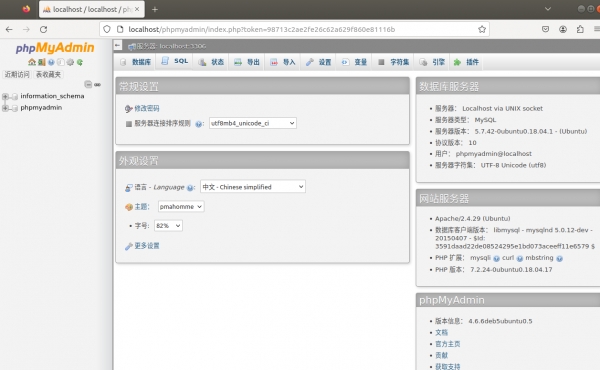Image resolution: width=600 pixels, height=370 pixels.
Task: Open the list all tabs chevron in Firefox
Action: point(548,9)
